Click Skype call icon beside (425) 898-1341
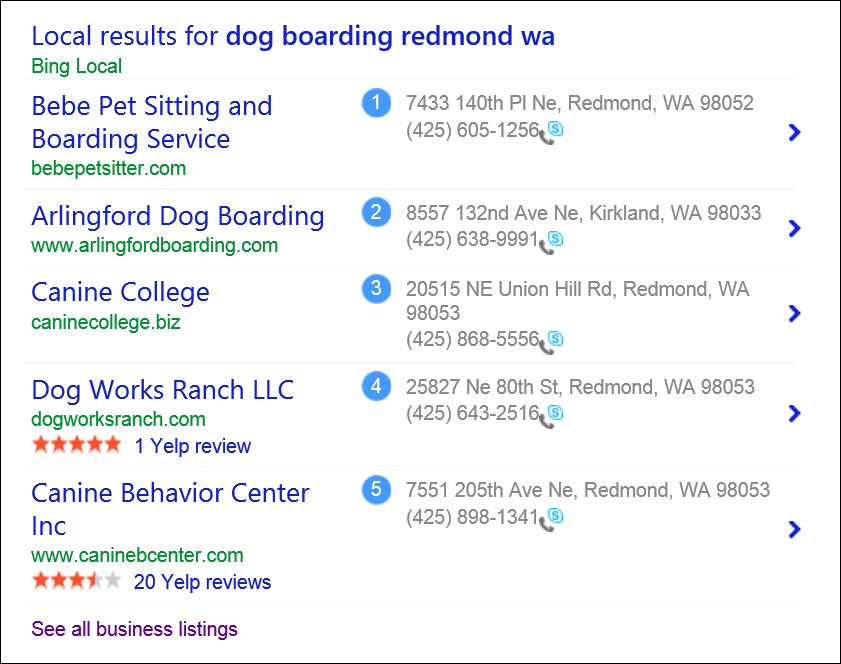The height and width of the screenshot is (664, 841). (551, 520)
